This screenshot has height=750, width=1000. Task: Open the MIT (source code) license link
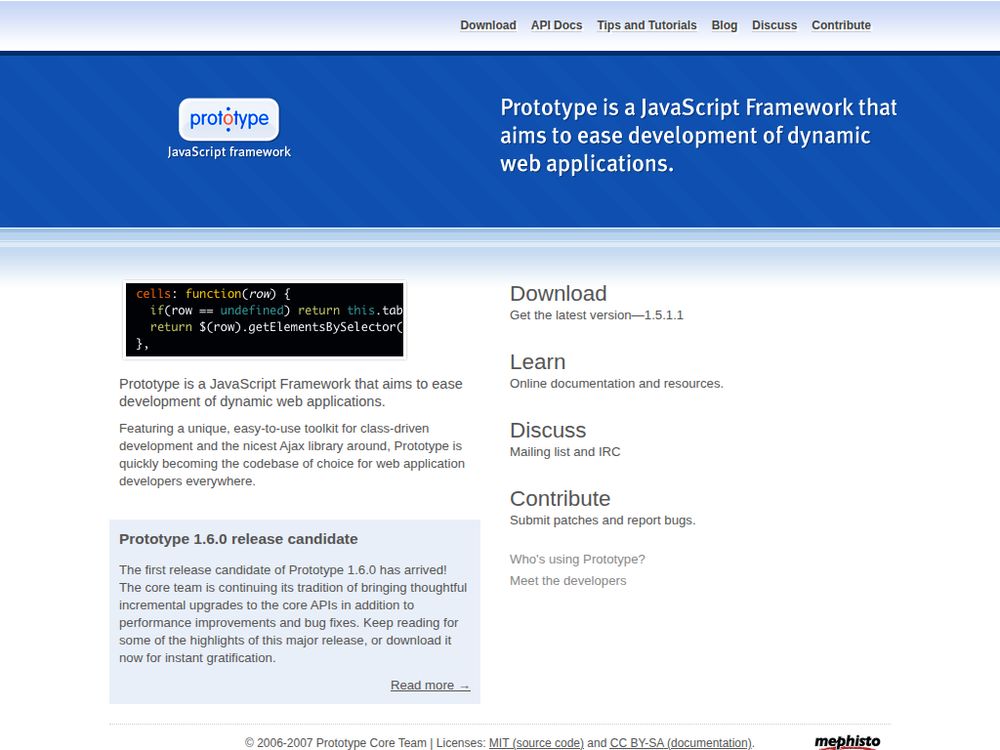[x=536, y=743]
